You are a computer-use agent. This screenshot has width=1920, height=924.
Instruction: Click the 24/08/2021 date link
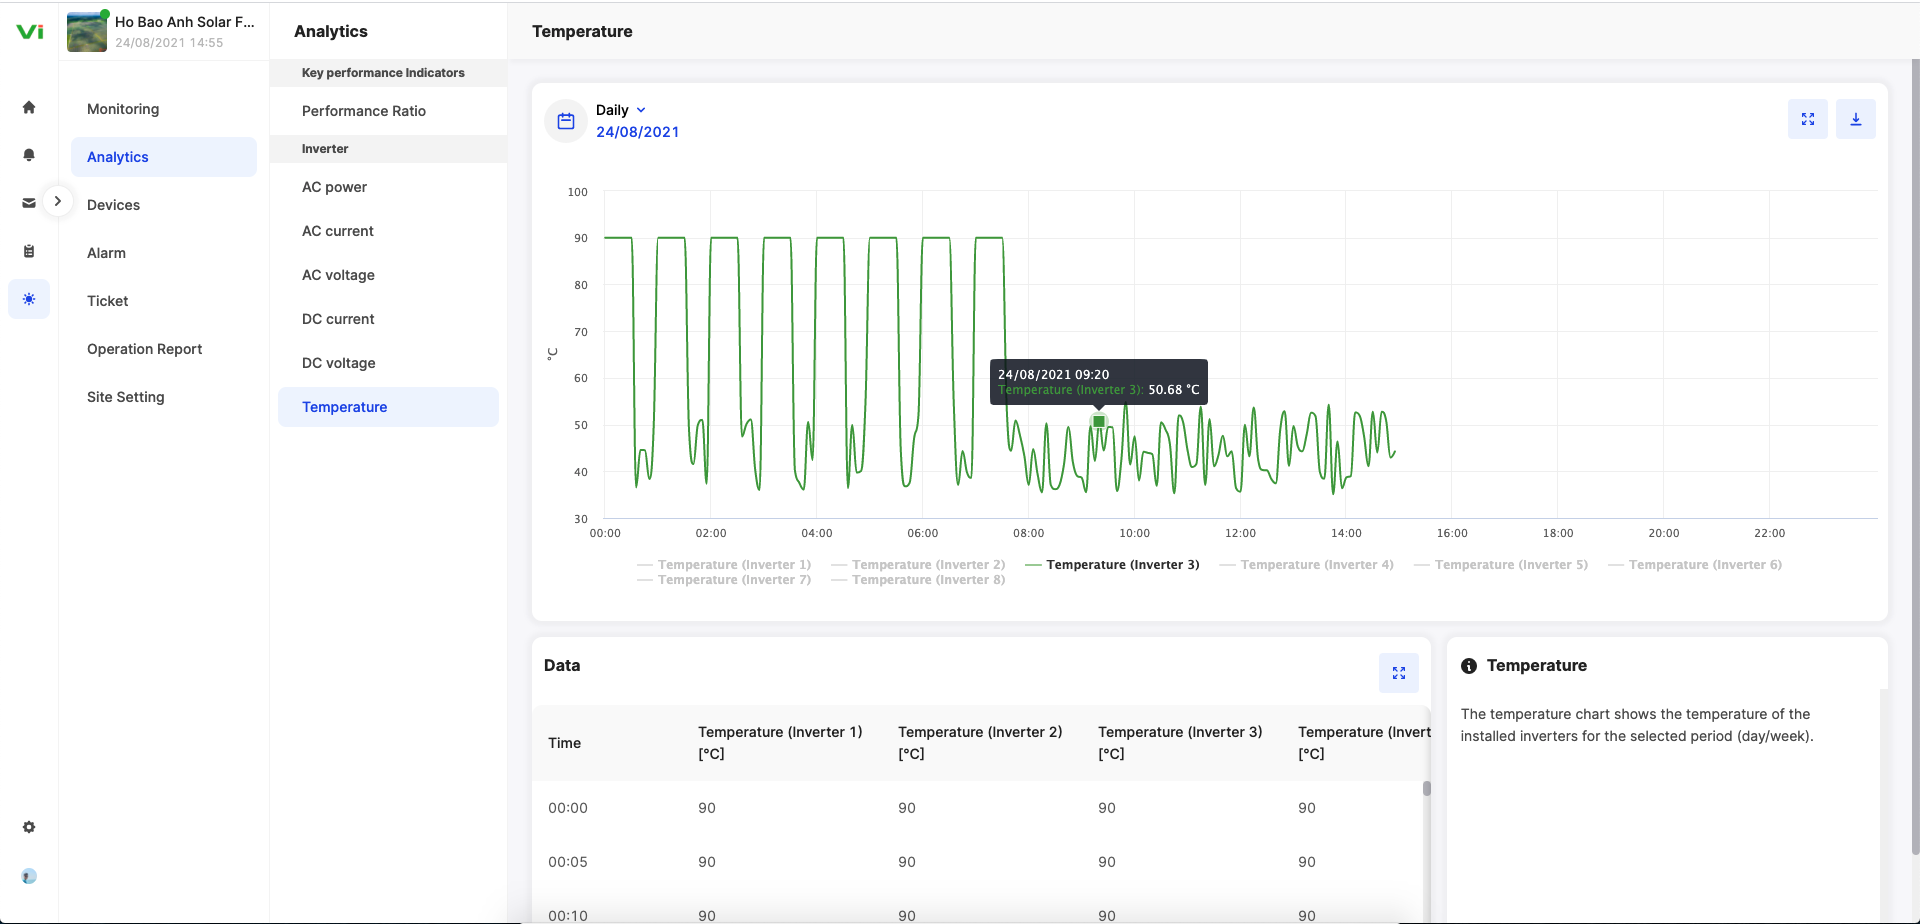(x=637, y=132)
